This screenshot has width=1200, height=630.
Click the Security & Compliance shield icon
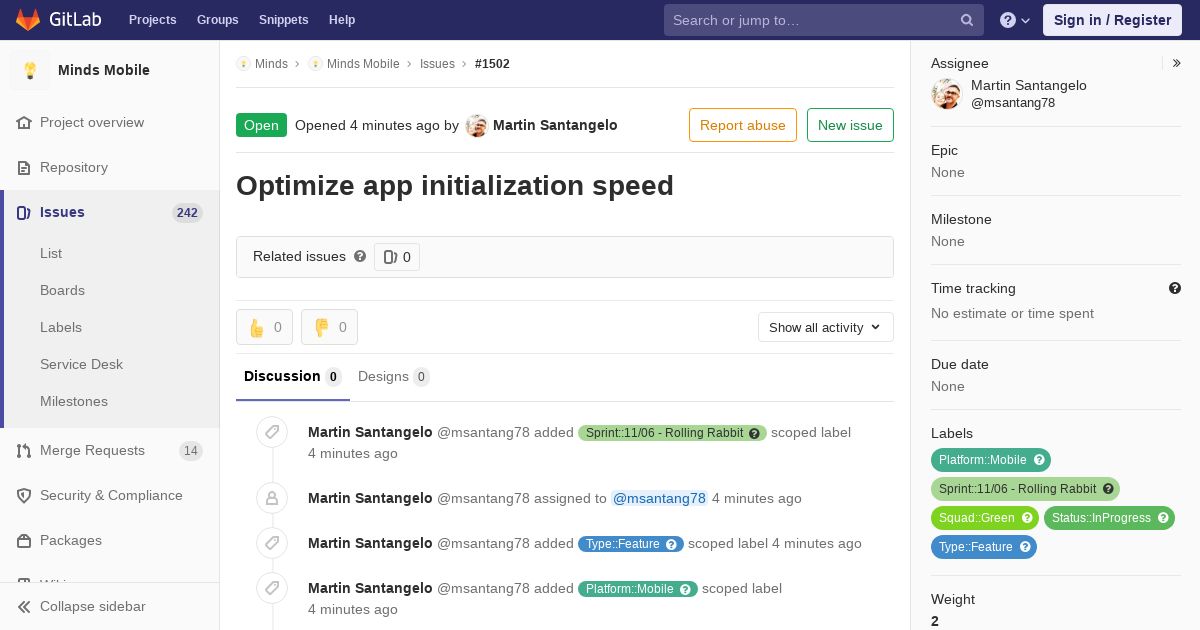click(24, 495)
